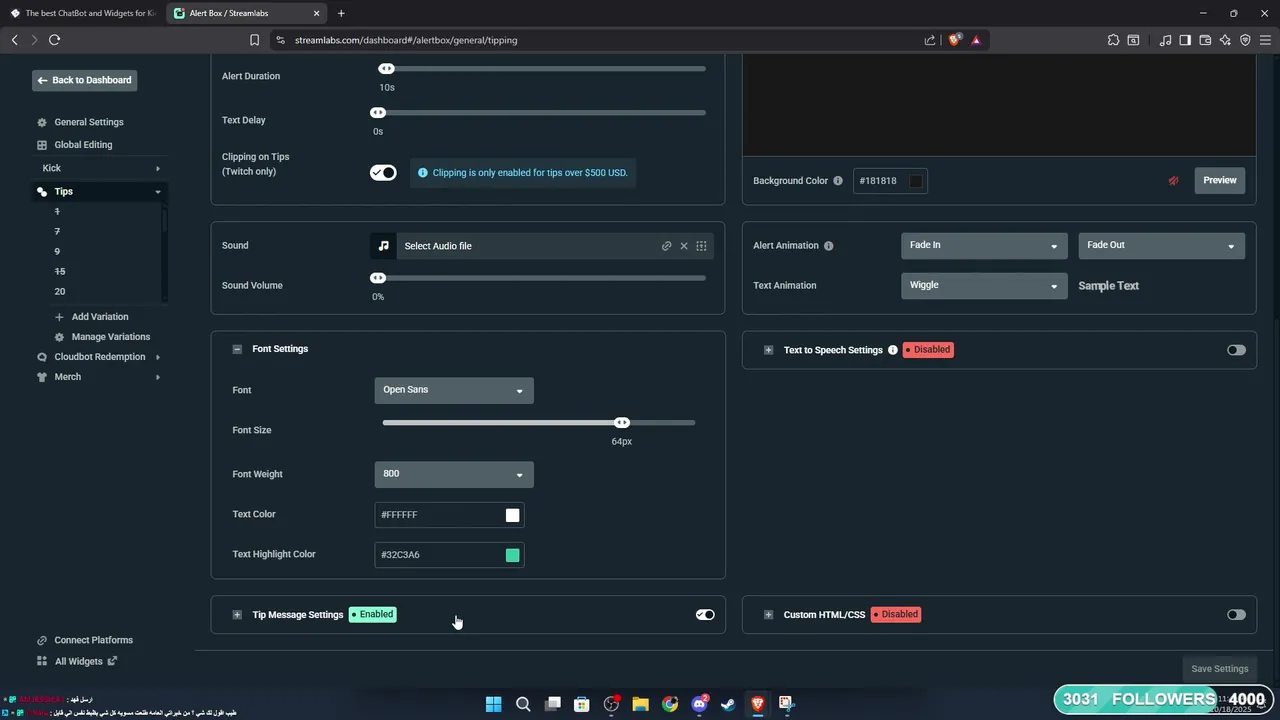Expand the Cloudbot Redemption sidebar item
This screenshot has height=720, width=1280.
click(x=99, y=357)
